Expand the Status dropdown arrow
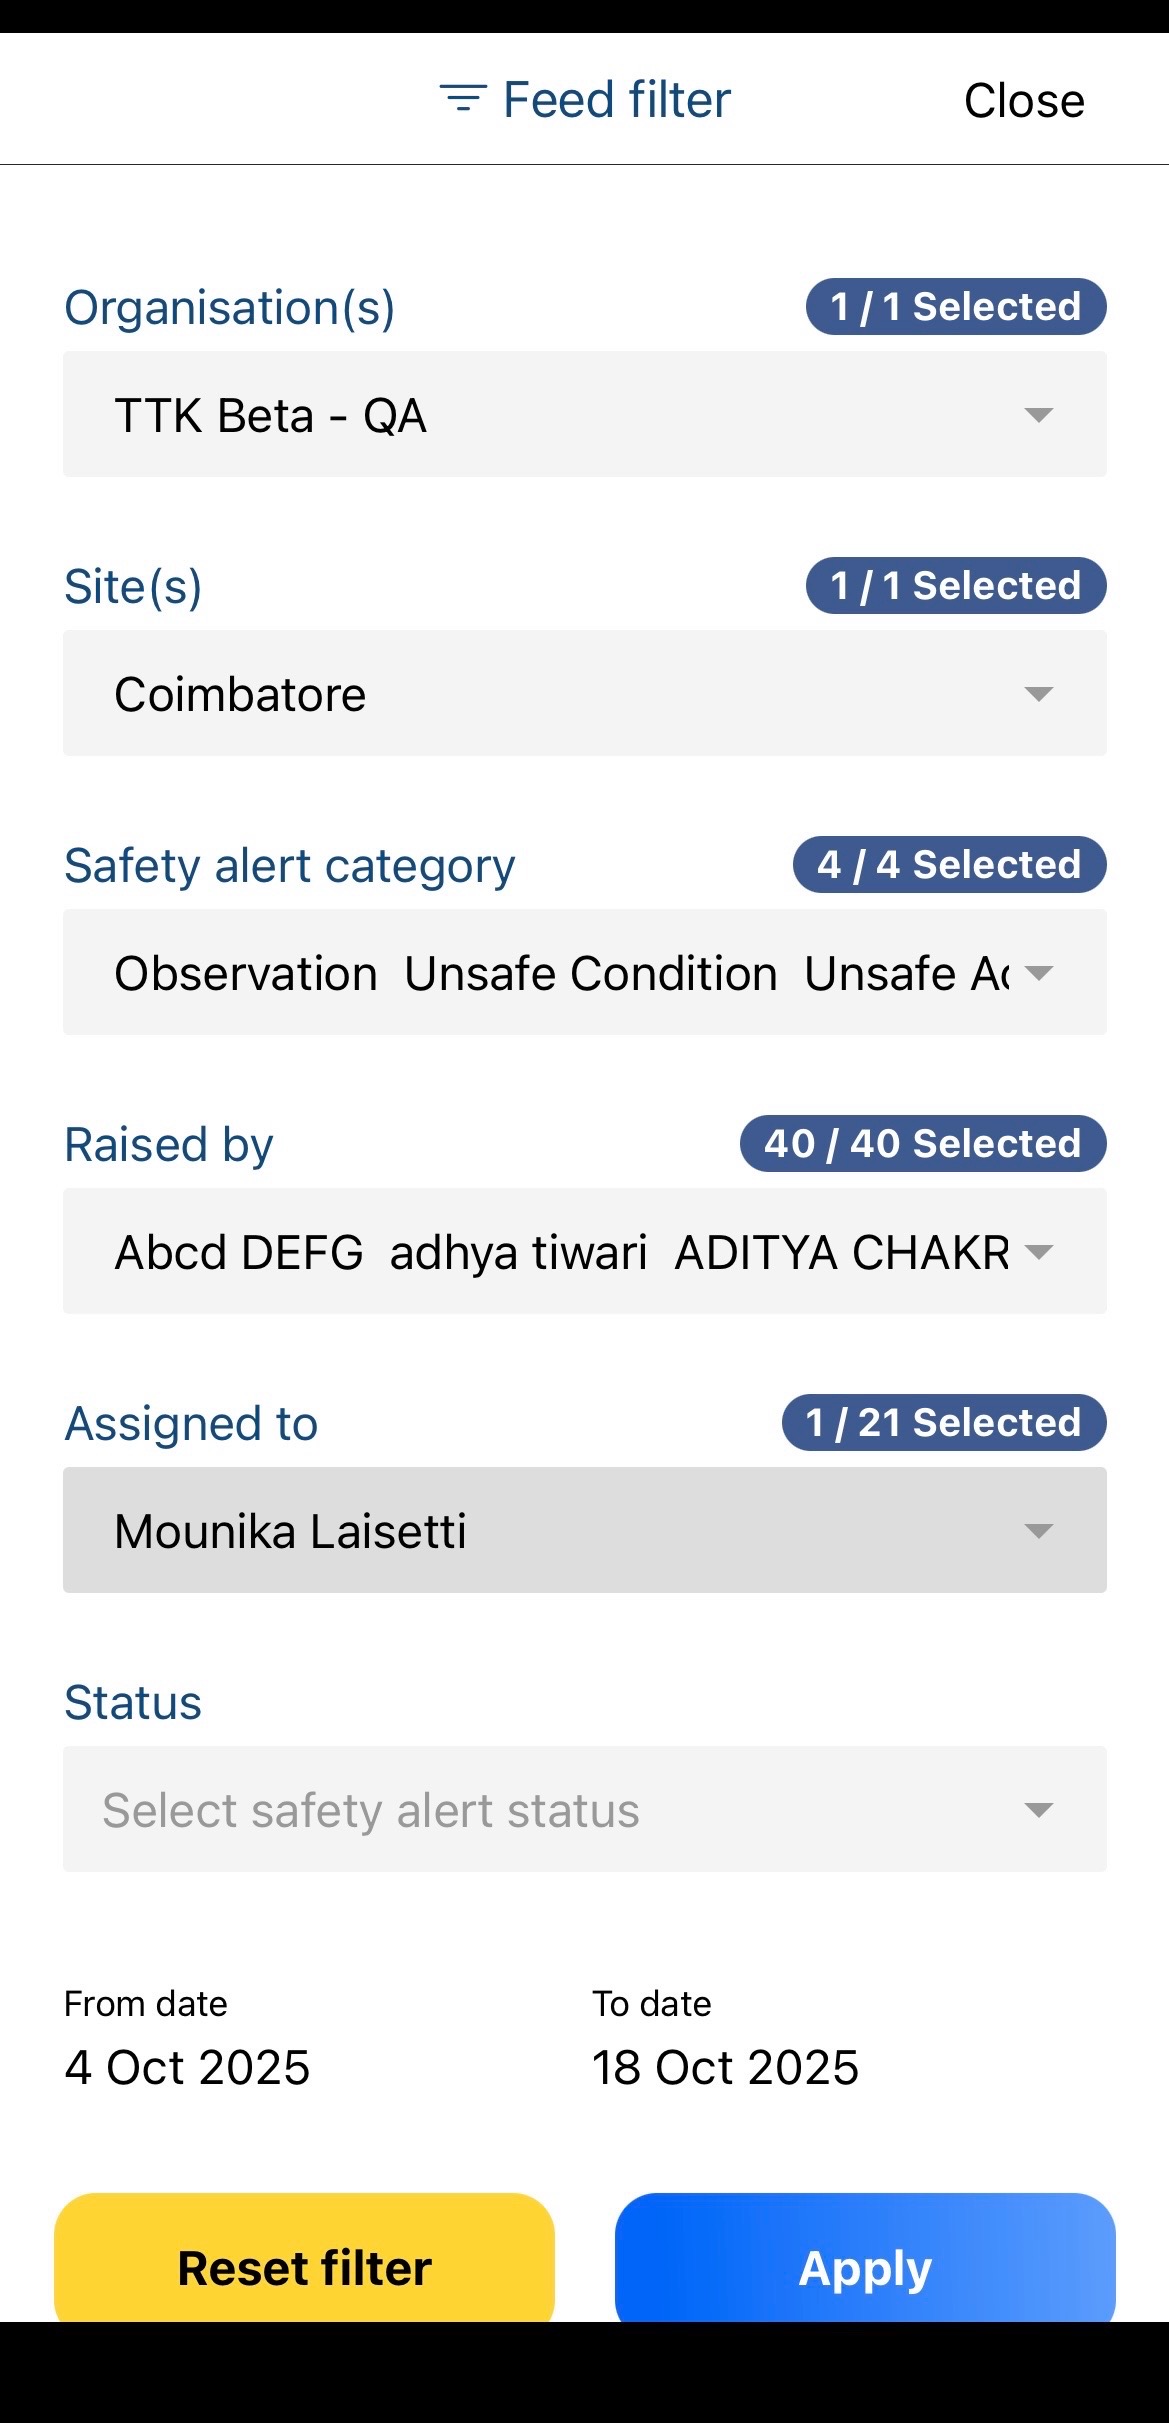Image resolution: width=1169 pixels, height=2423 pixels. coord(1039,1810)
